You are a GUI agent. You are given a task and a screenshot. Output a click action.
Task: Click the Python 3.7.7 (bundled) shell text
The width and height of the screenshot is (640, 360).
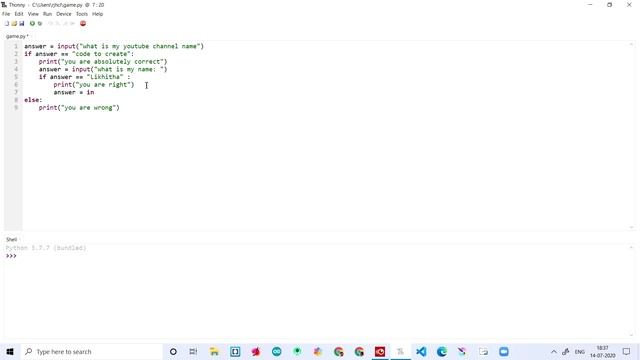[x=46, y=248]
